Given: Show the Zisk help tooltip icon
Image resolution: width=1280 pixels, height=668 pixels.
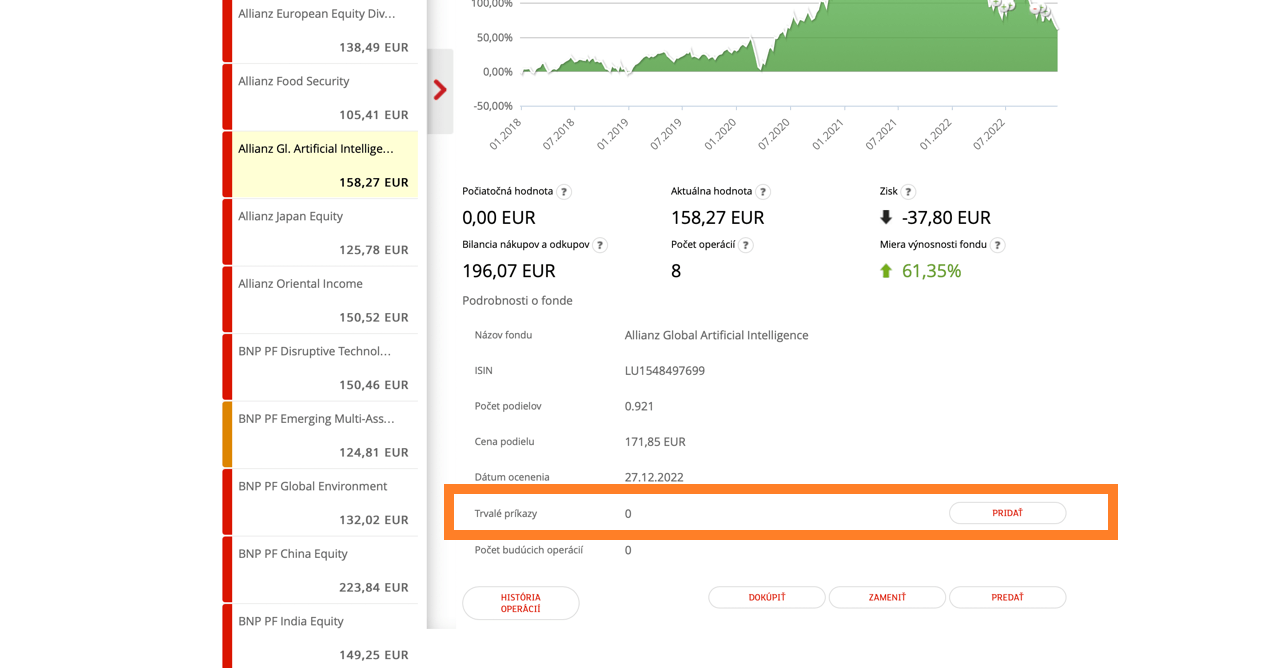Looking at the screenshot, I should coord(908,192).
